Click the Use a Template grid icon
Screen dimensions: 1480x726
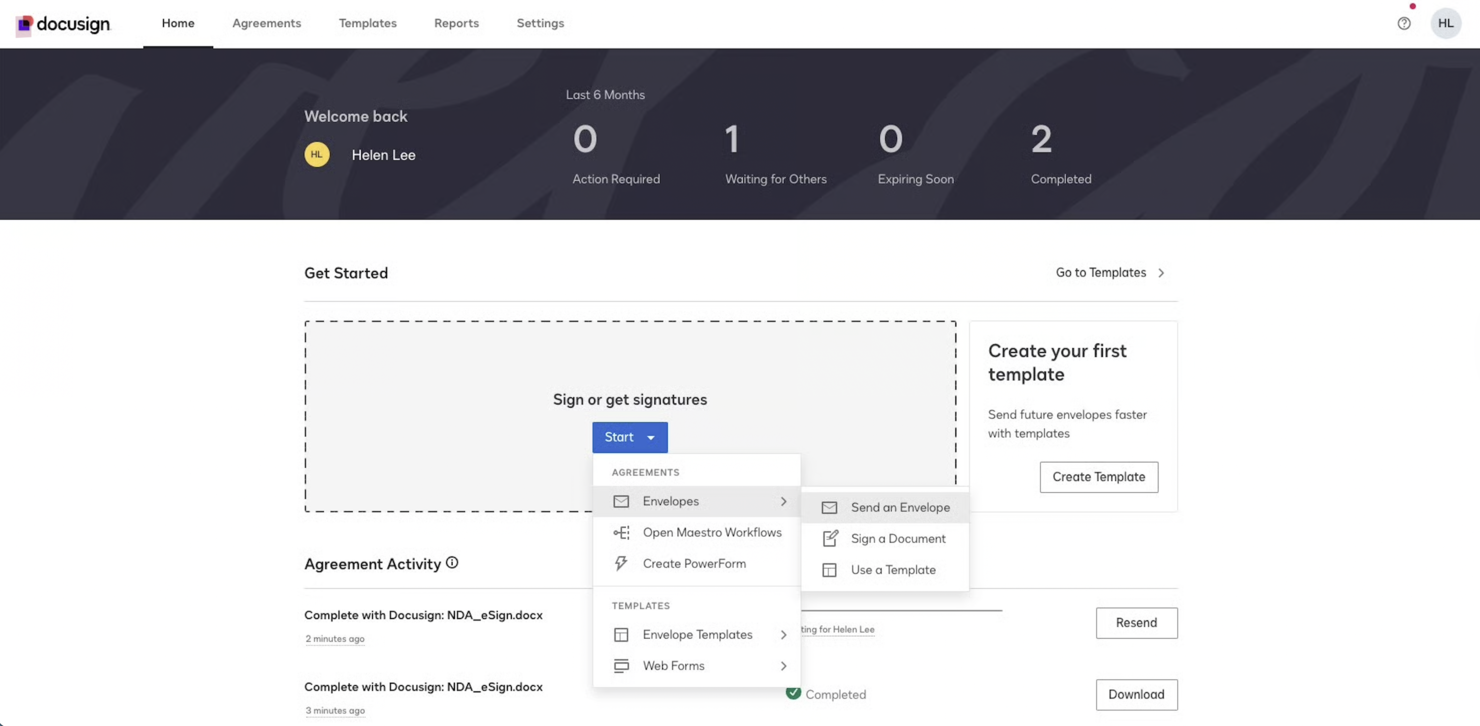(829, 569)
